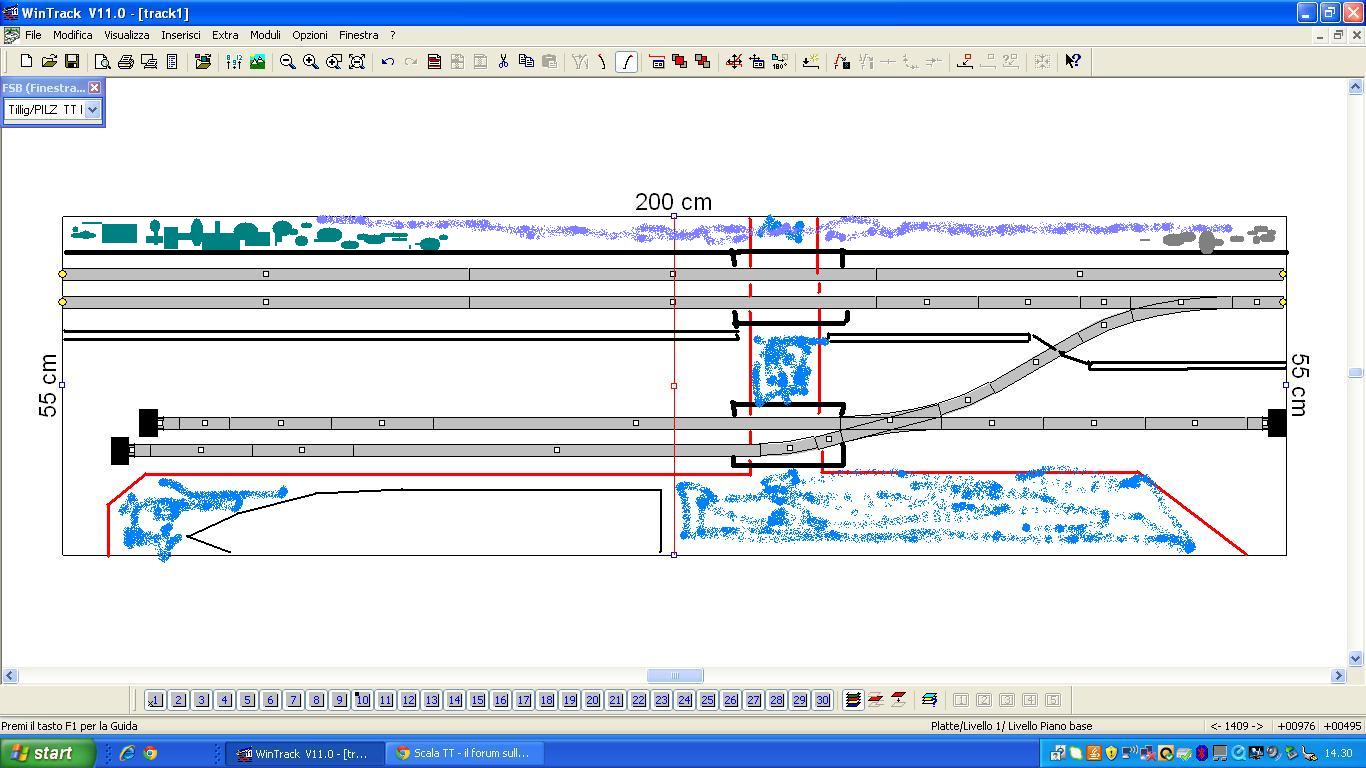Click the horizontal scrollbar thumb
Screen dimensions: 1366x768
click(675, 676)
